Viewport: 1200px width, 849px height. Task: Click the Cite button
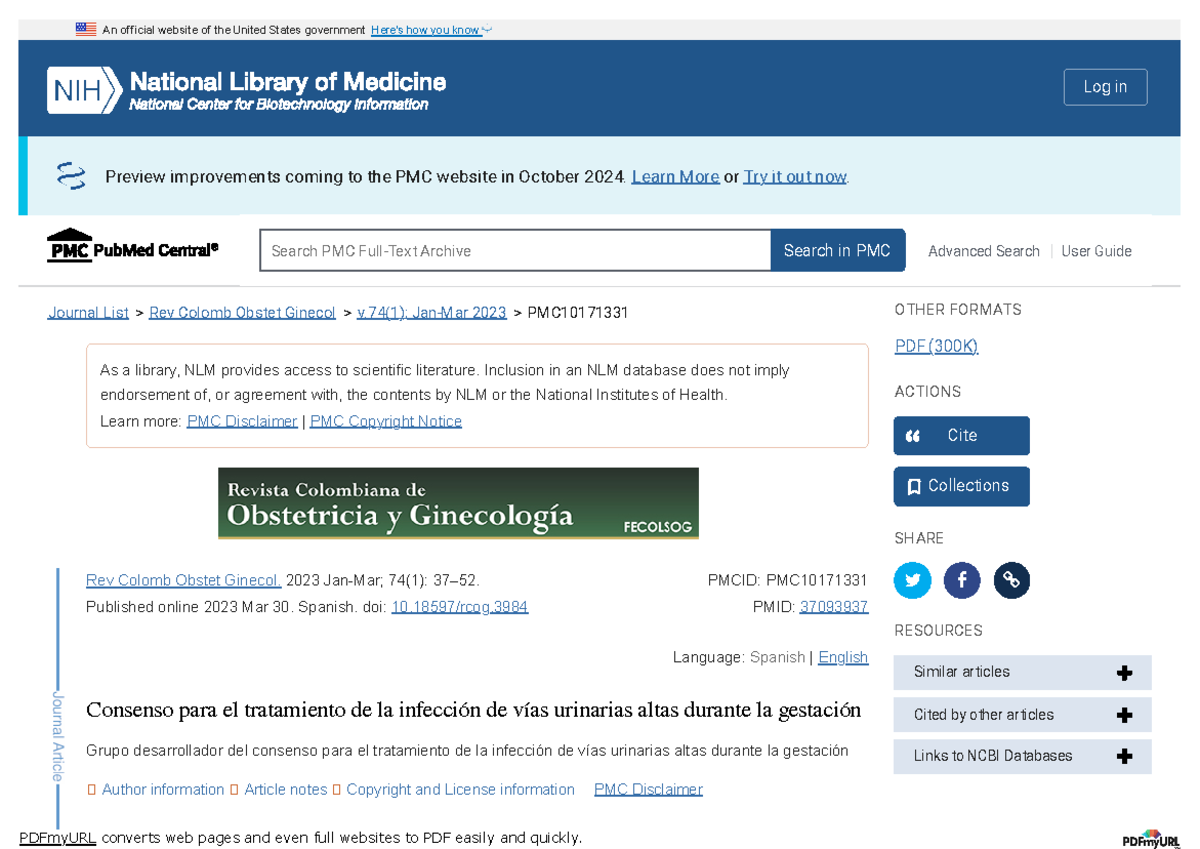961,436
